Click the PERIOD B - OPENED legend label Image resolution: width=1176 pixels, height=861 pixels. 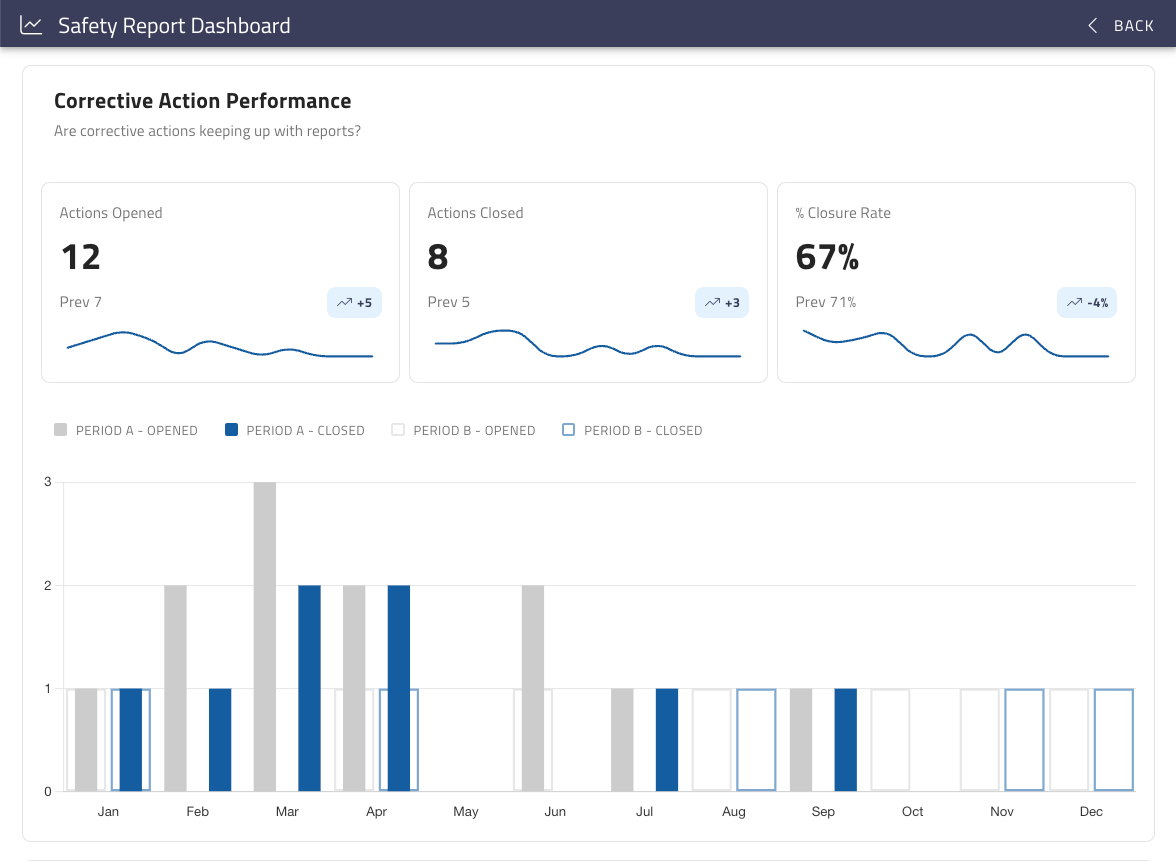click(474, 430)
